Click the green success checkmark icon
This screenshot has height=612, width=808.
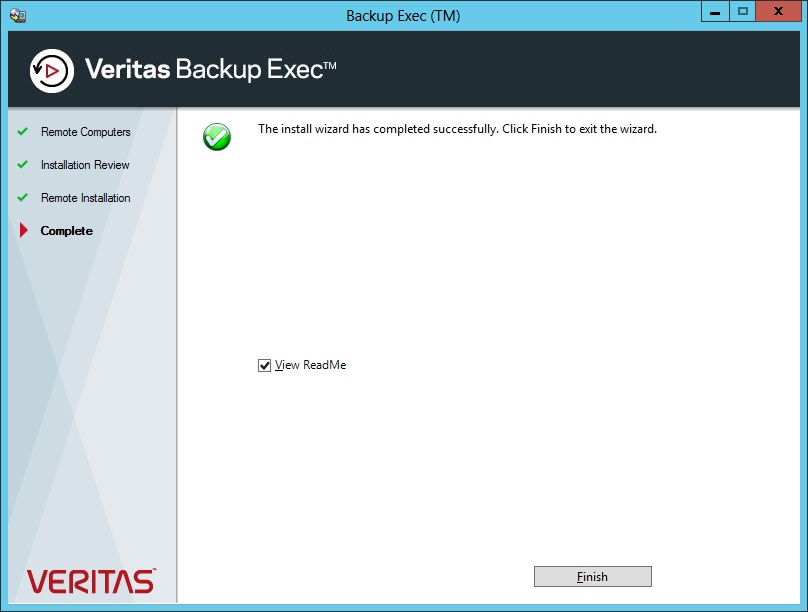click(217, 137)
